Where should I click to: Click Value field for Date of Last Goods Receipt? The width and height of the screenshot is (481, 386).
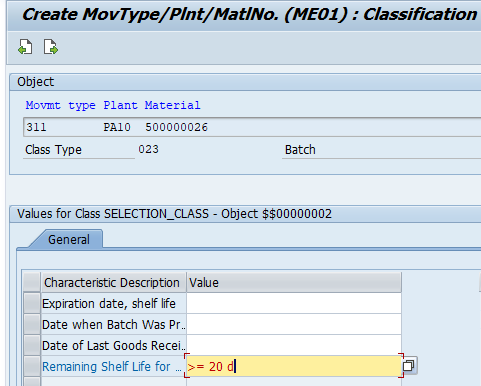294,345
